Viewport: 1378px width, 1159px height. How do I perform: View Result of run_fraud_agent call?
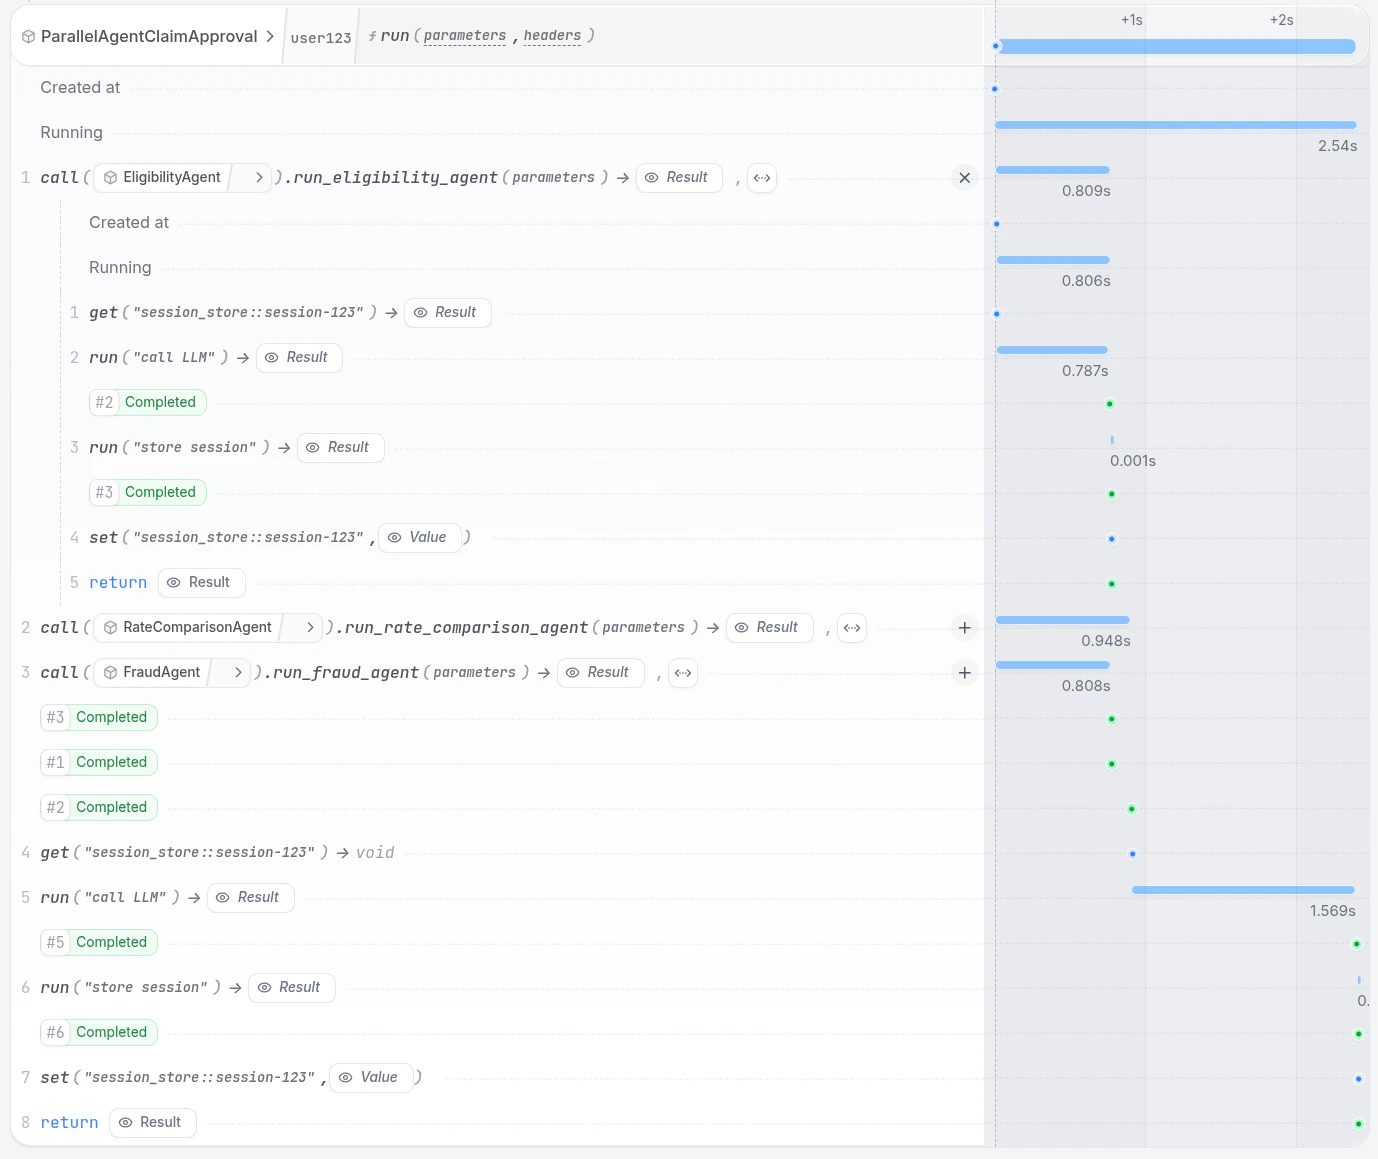(x=600, y=672)
